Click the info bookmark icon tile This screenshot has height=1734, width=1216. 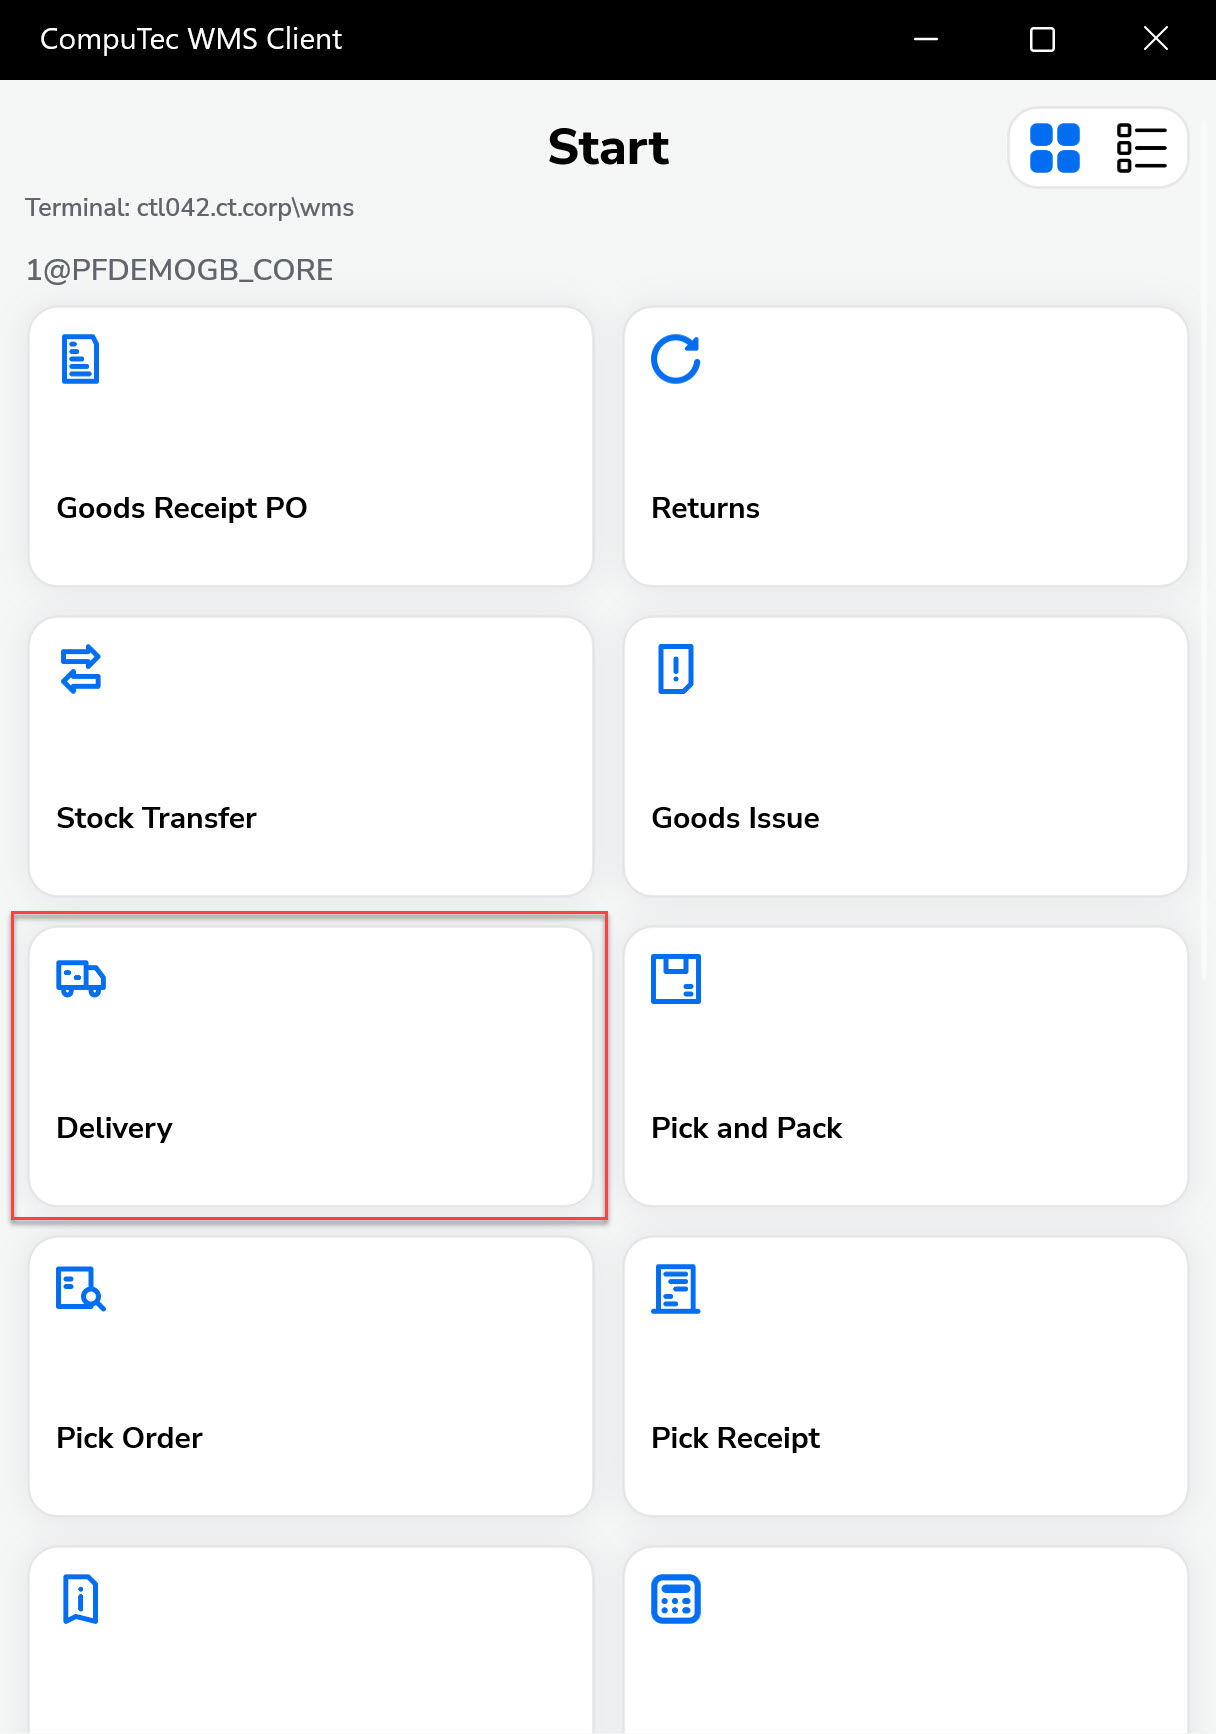[80, 1599]
